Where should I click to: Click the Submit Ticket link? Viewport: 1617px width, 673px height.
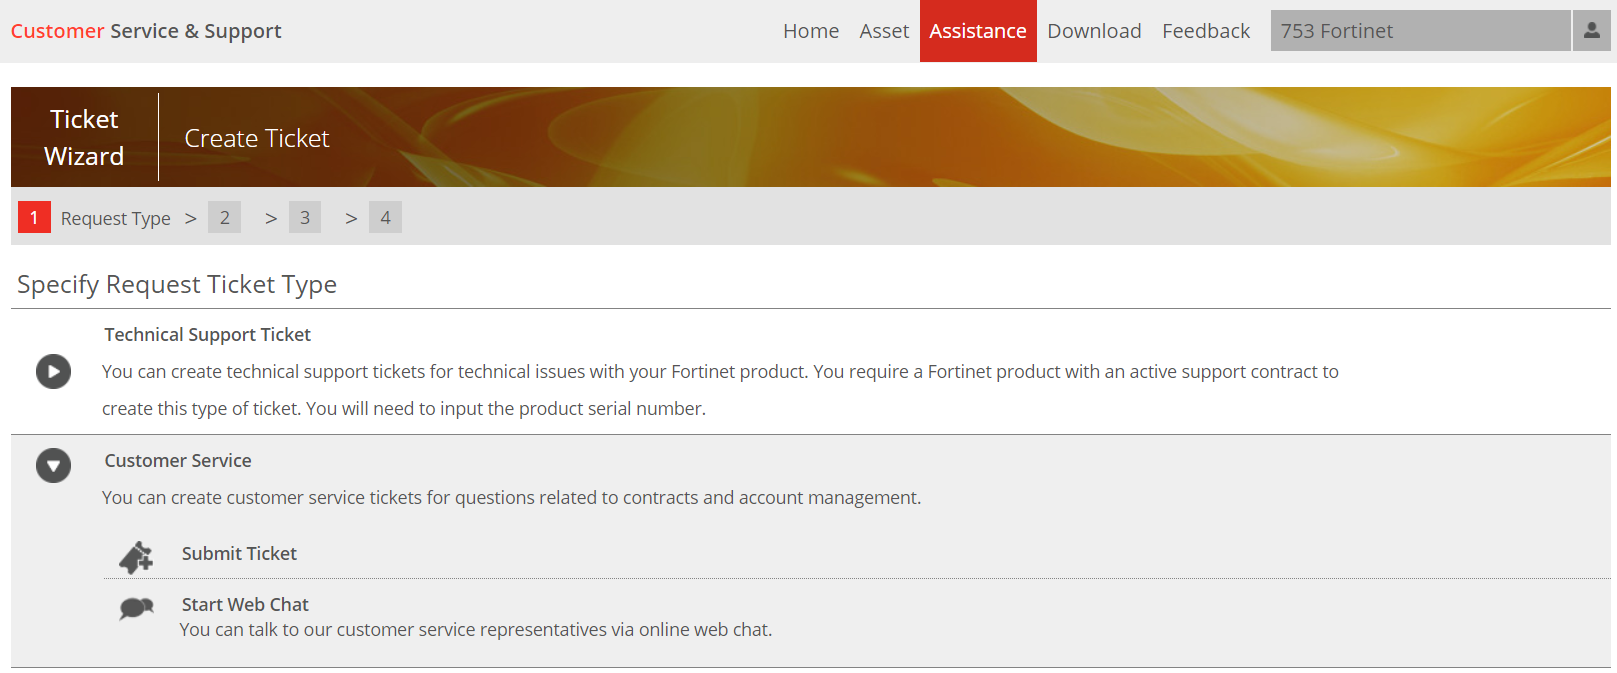(x=239, y=553)
